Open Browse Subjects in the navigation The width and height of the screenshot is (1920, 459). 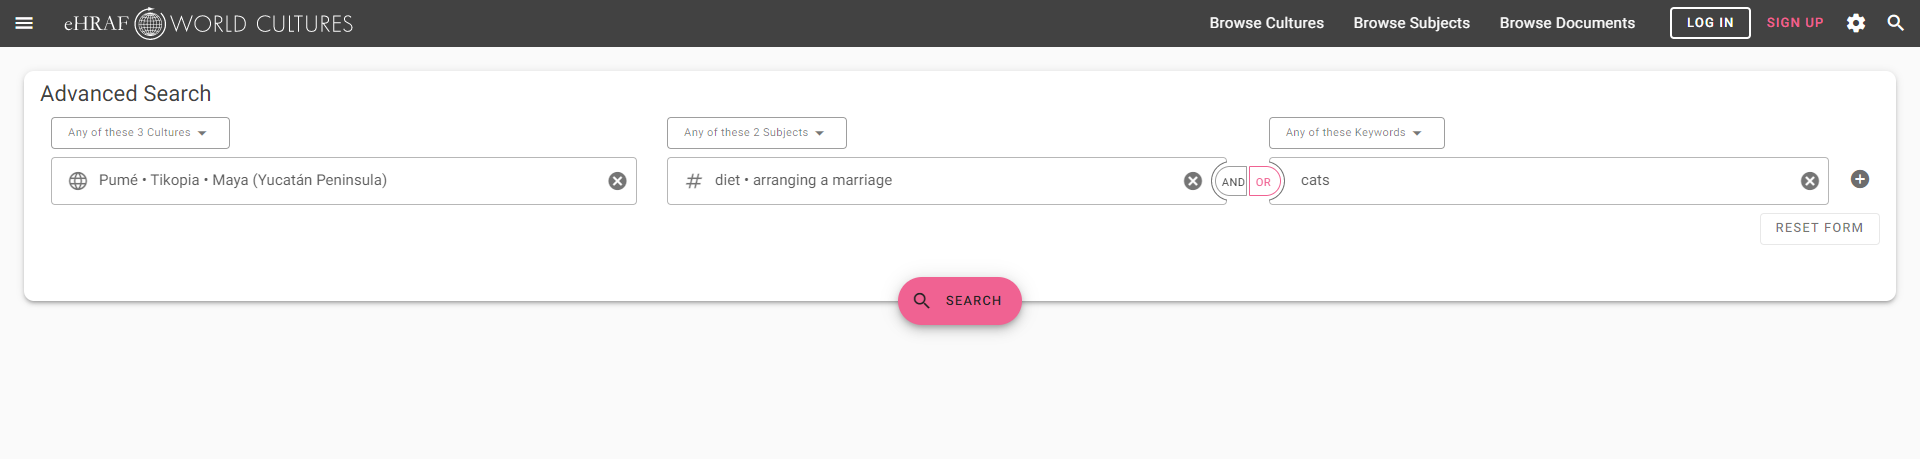(1411, 23)
